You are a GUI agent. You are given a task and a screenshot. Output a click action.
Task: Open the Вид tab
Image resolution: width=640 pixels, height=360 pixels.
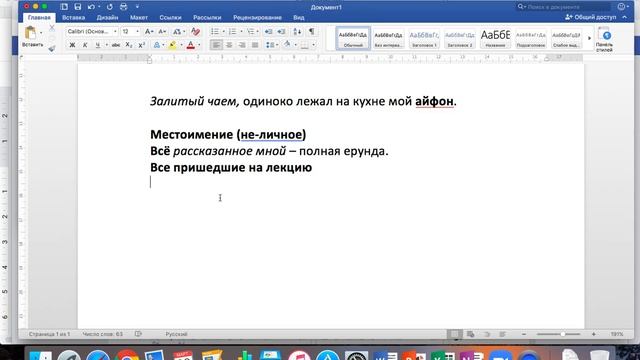[298, 18]
